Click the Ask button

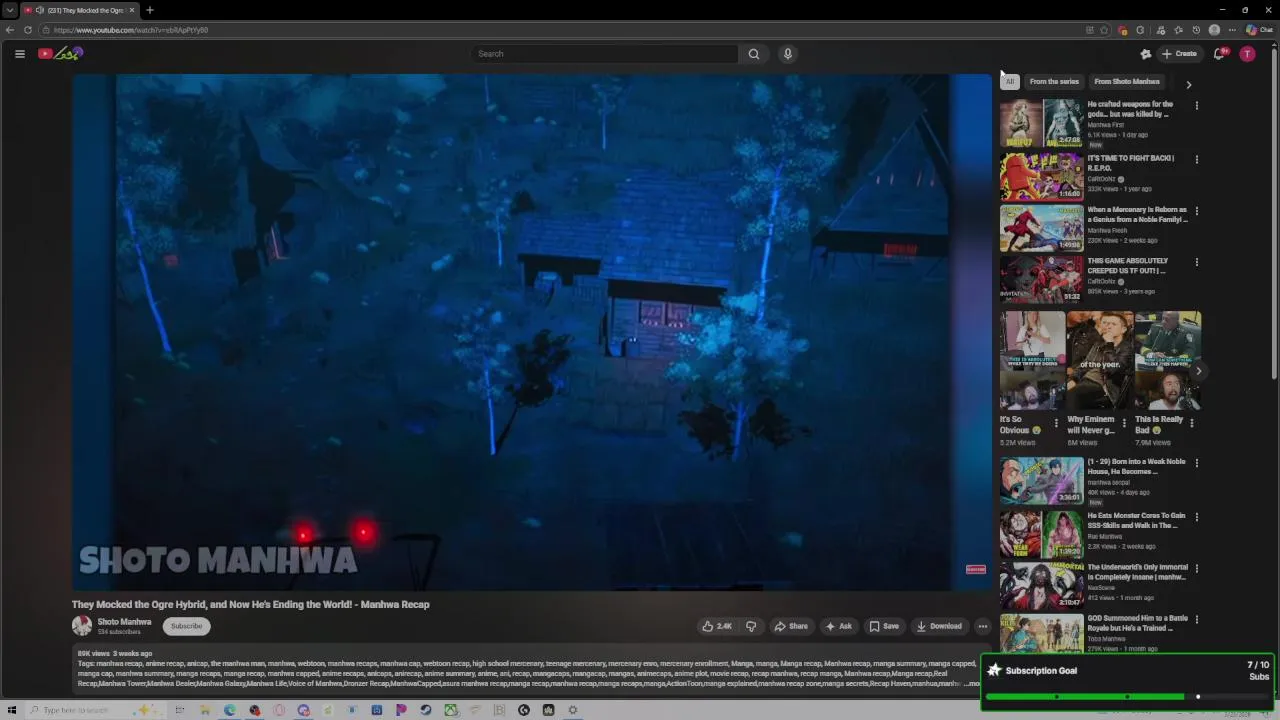coord(838,626)
